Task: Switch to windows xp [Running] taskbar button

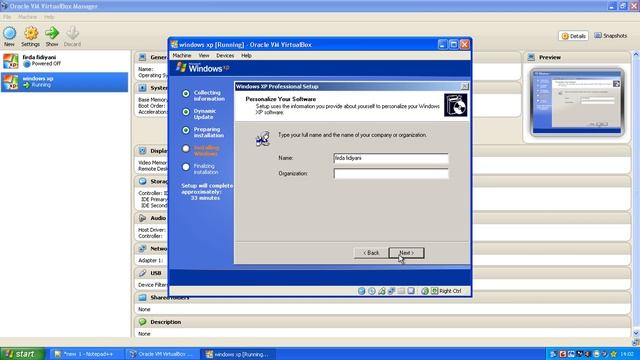Action: (x=238, y=354)
